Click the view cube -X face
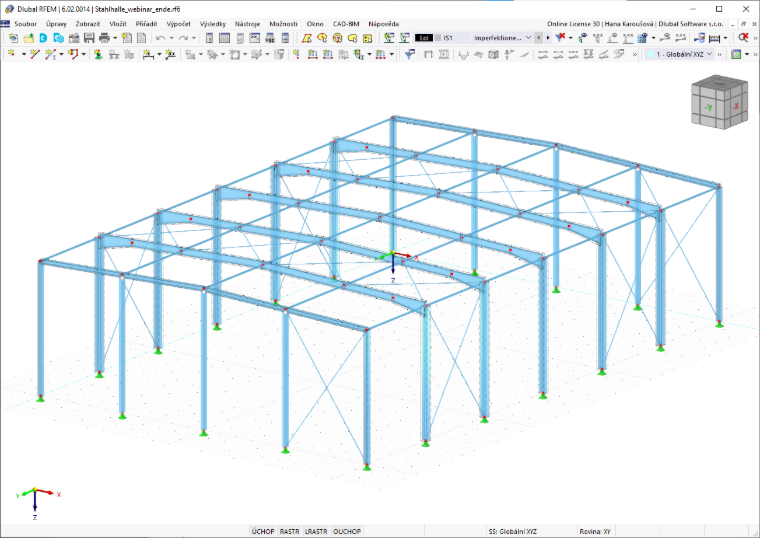This screenshot has height=538, width=760. (735, 106)
